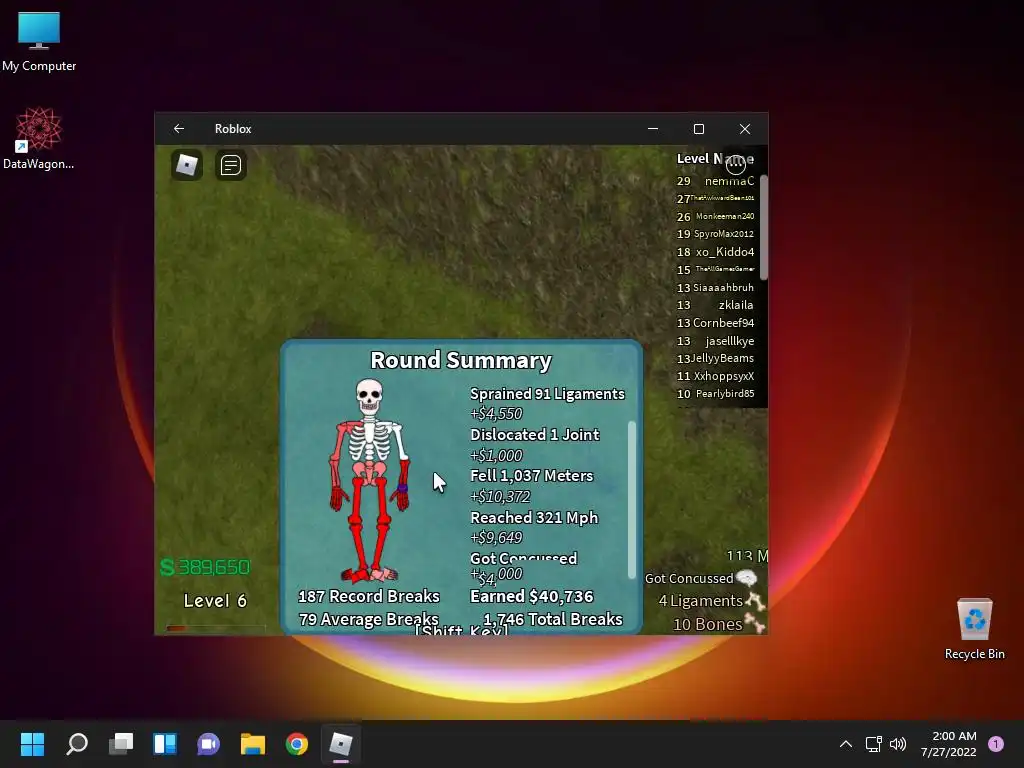Select player zklaila in leaderboard

735,305
